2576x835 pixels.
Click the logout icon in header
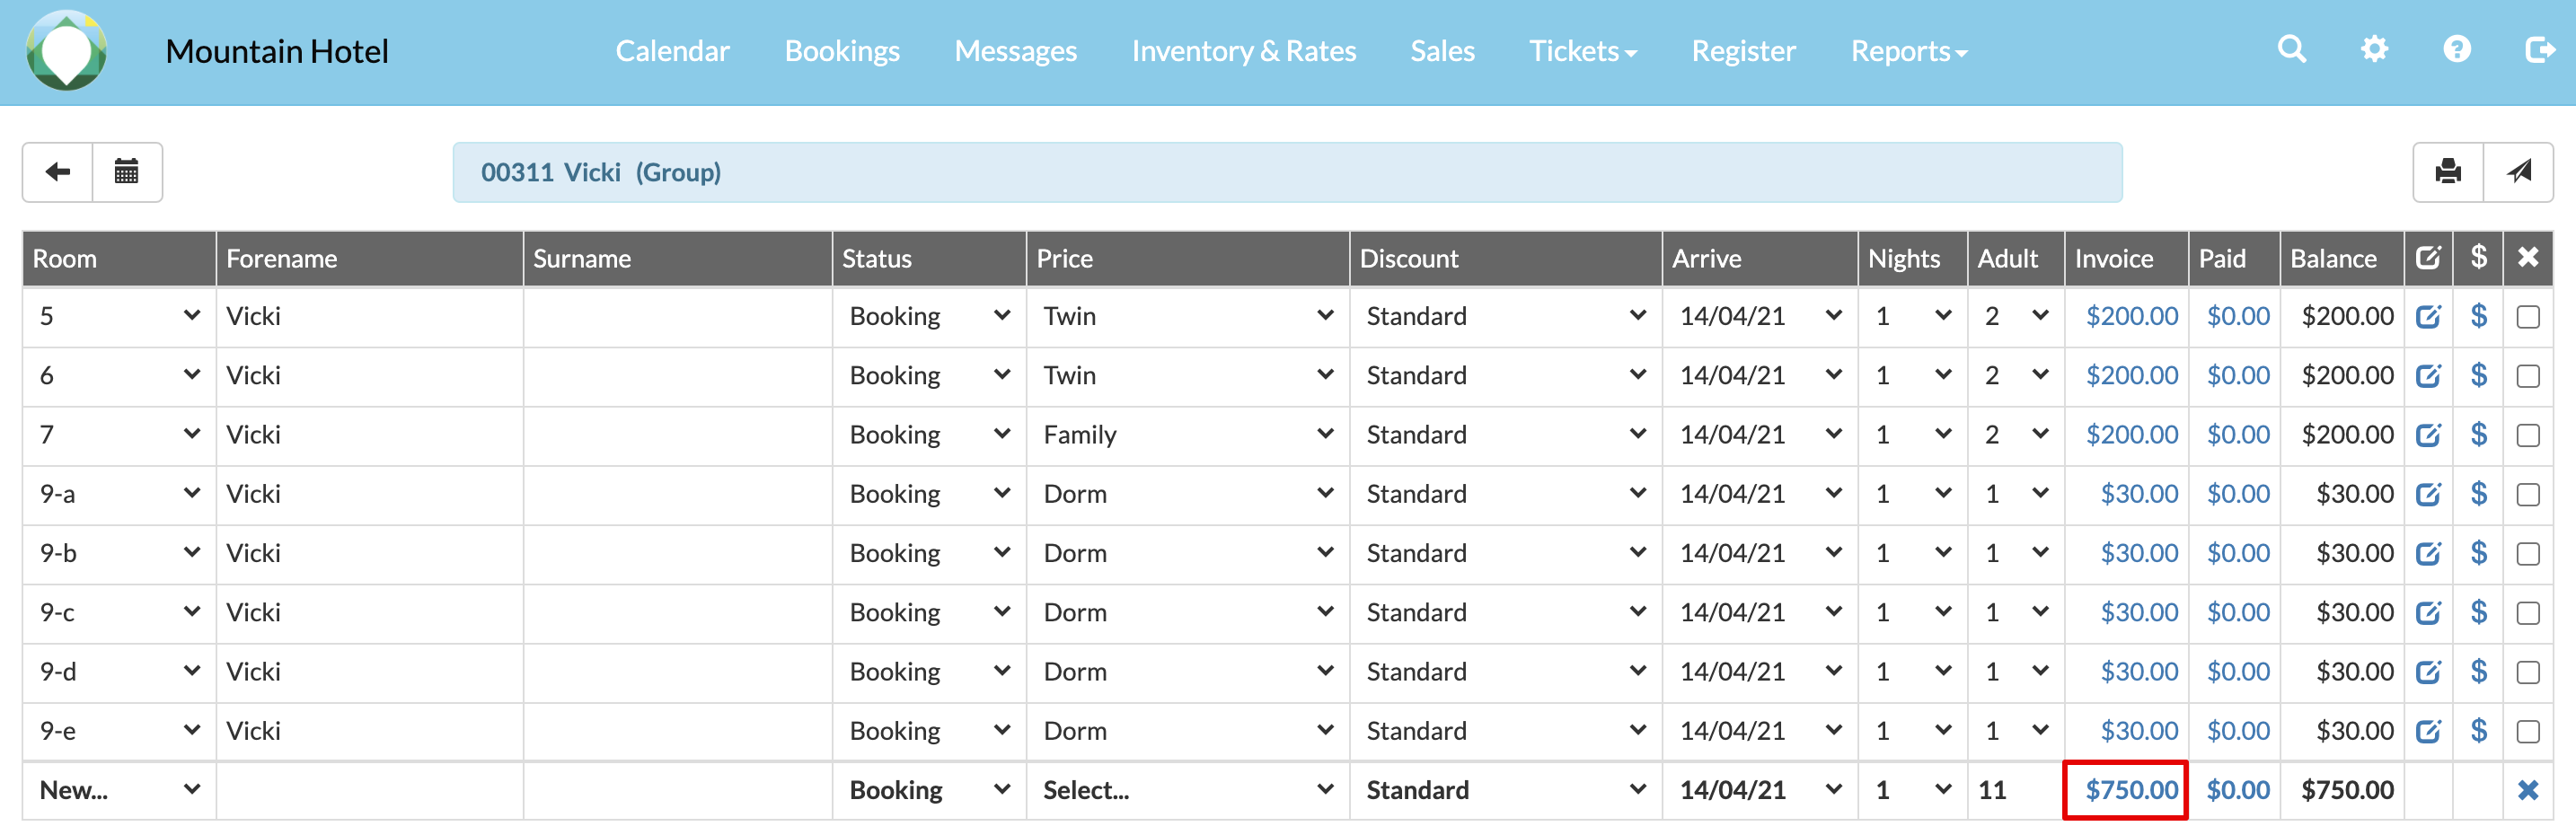click(2539, 50)
